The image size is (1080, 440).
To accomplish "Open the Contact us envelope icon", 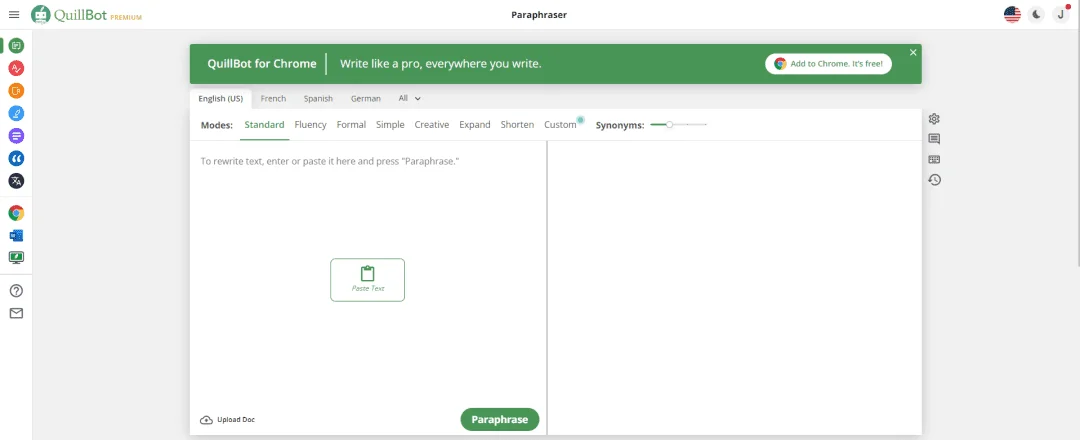I will pos(16,313).
